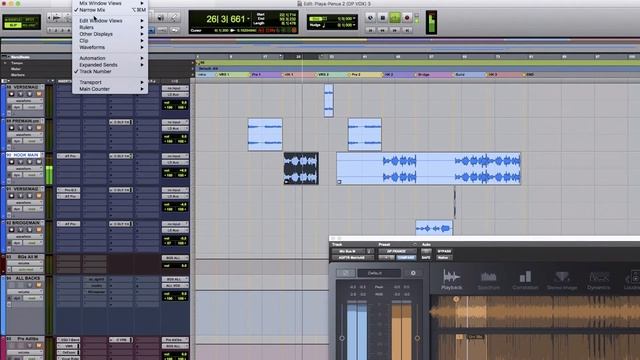Click the Stop transport button
640x360 pixels.
click(382, 18)
